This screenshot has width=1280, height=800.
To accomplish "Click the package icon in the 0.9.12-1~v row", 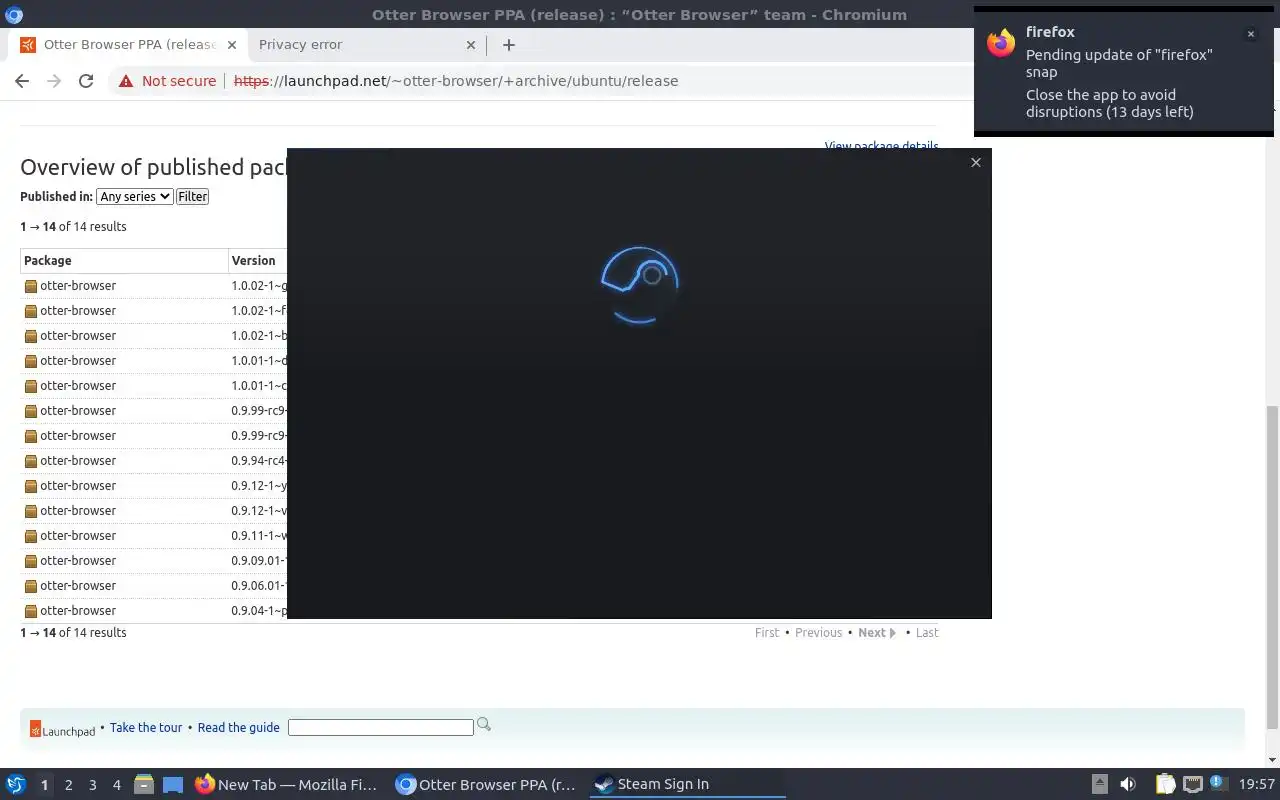I will pos(31,511).
